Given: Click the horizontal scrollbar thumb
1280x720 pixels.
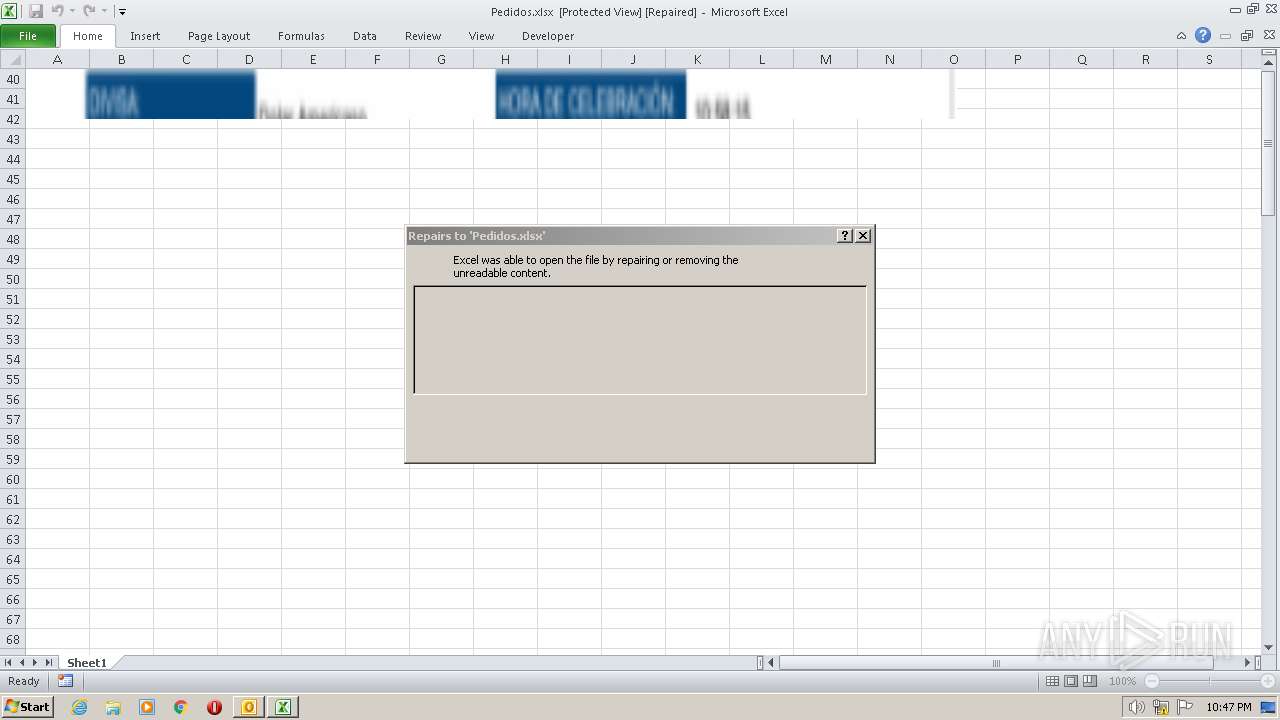Looking at the screenshot, I should (995, 662).
